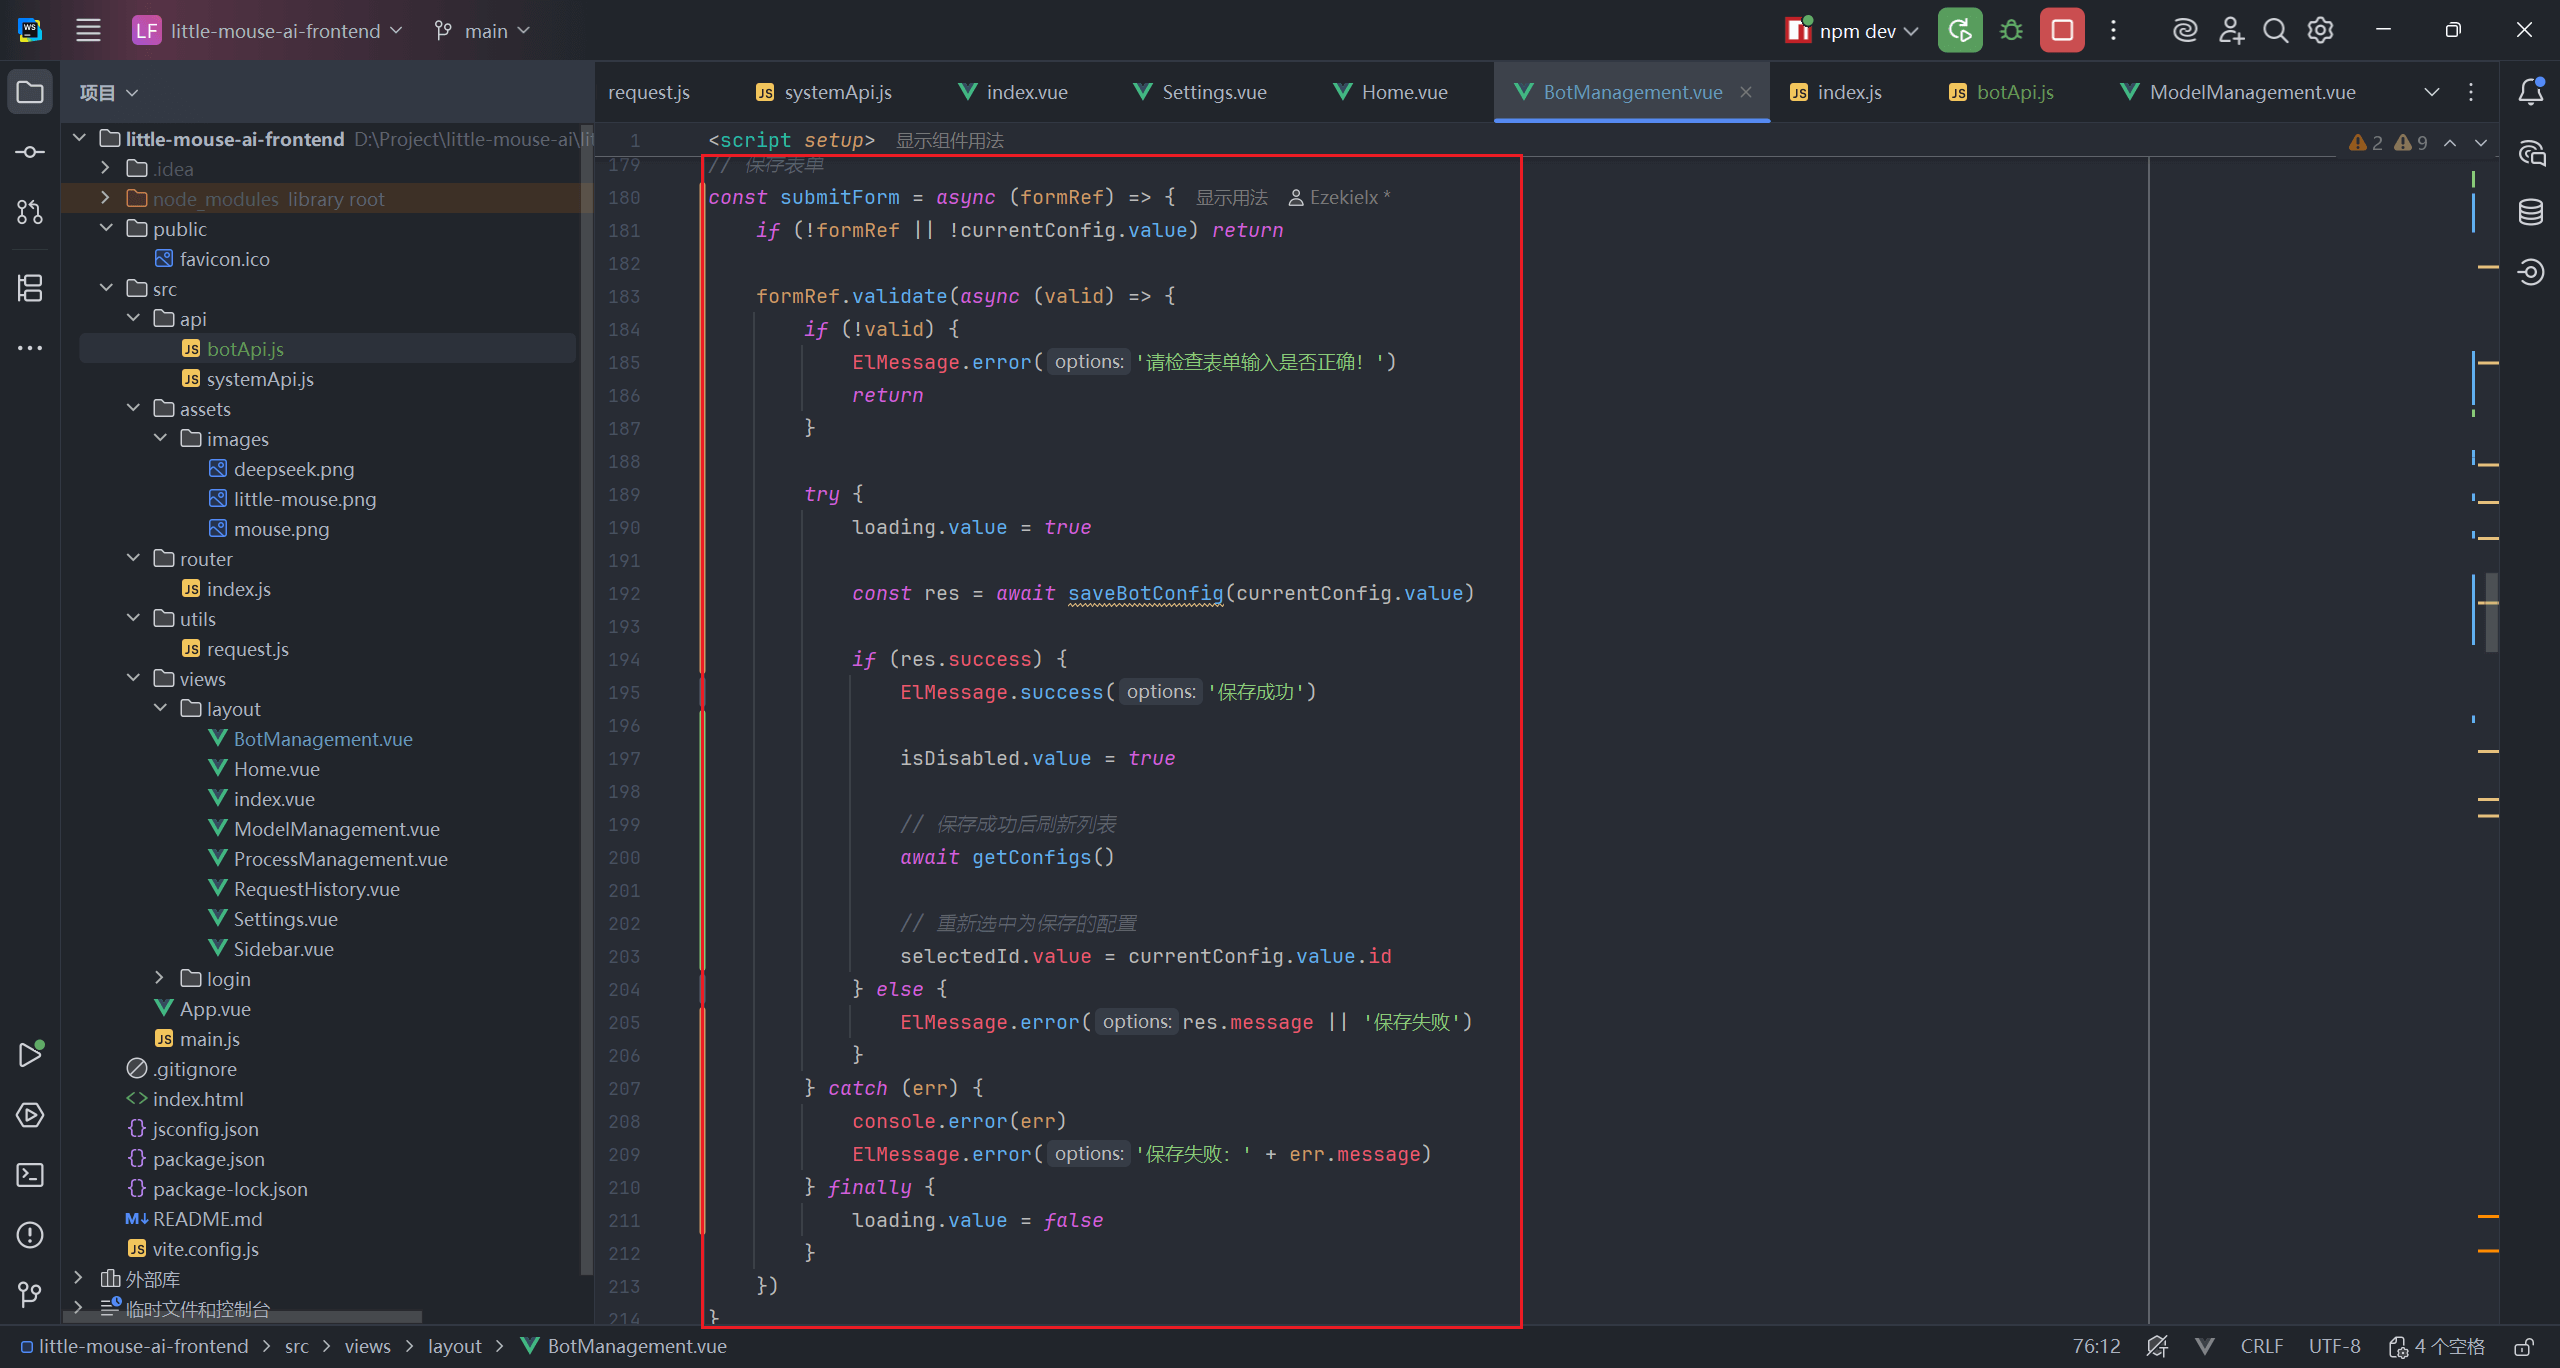Expand the login folder
Viewport: 2560px width, 1368px height.
[x=160, y=978]
